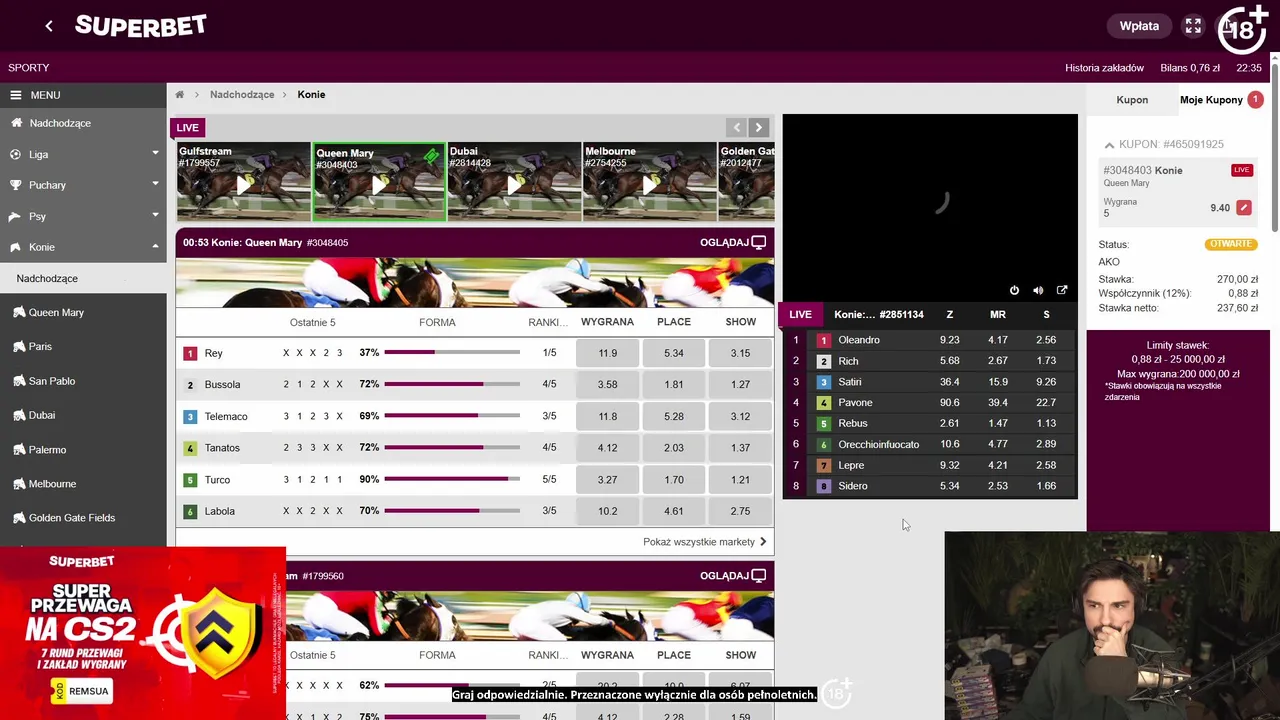Select Nadchodzące under Konie in sidebar
Screen dimensions: 1280x720
click(x=83, y=278)
